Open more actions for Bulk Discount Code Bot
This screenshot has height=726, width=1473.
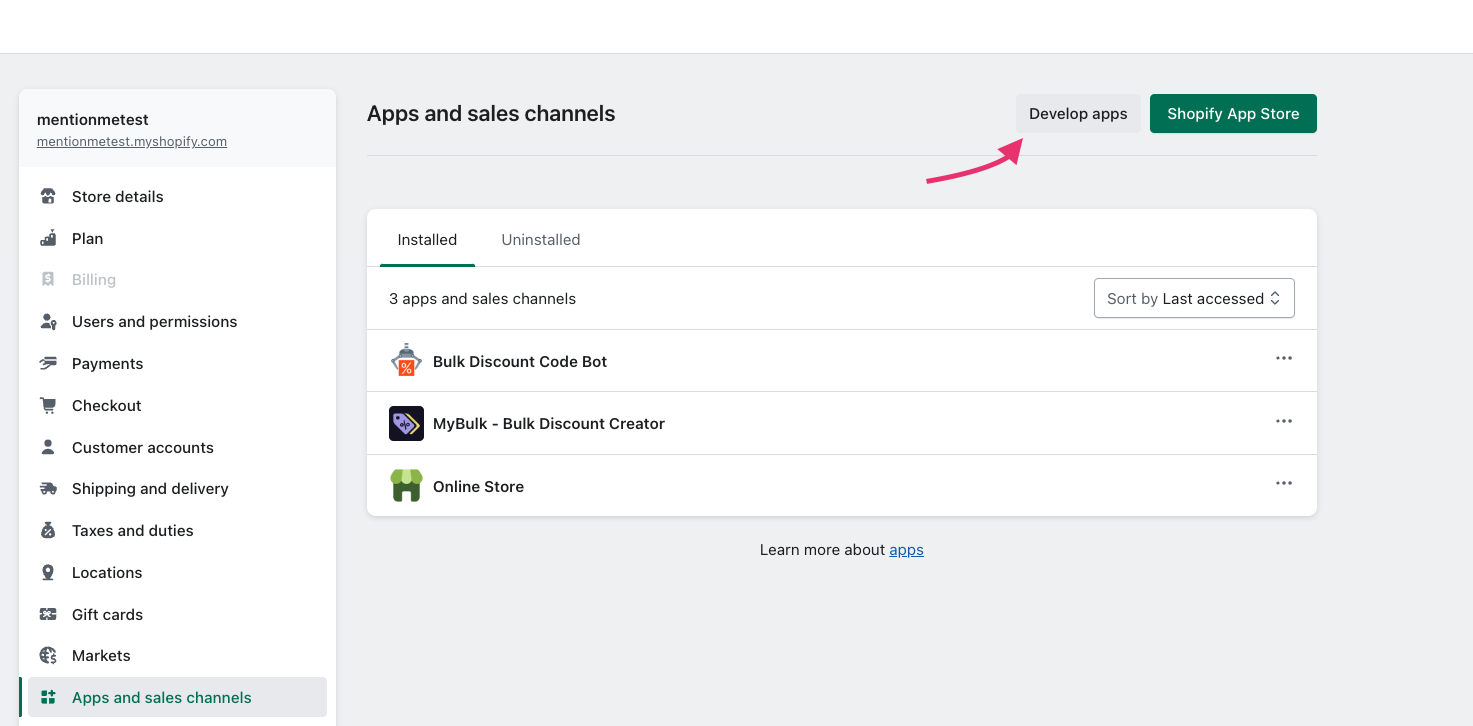[1284, 359]
